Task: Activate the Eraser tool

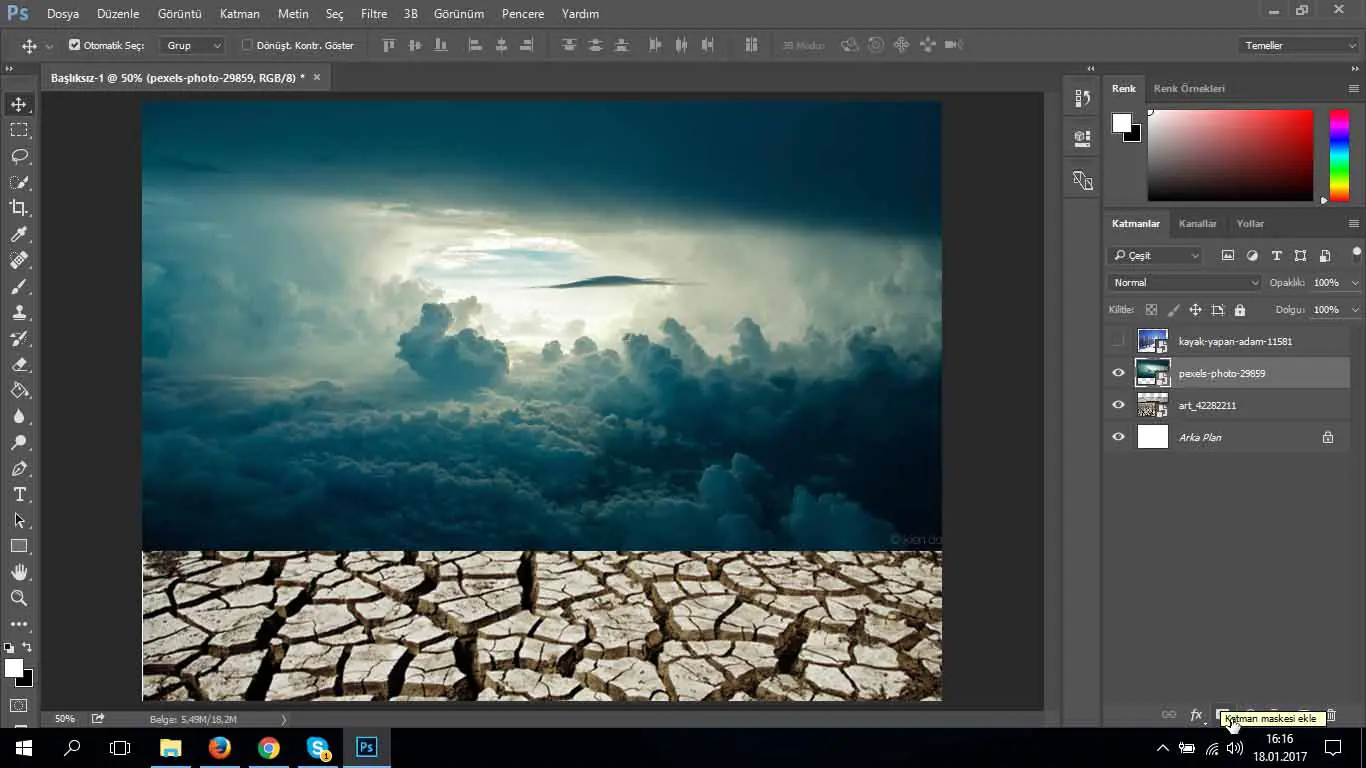Action: point(19,364)
